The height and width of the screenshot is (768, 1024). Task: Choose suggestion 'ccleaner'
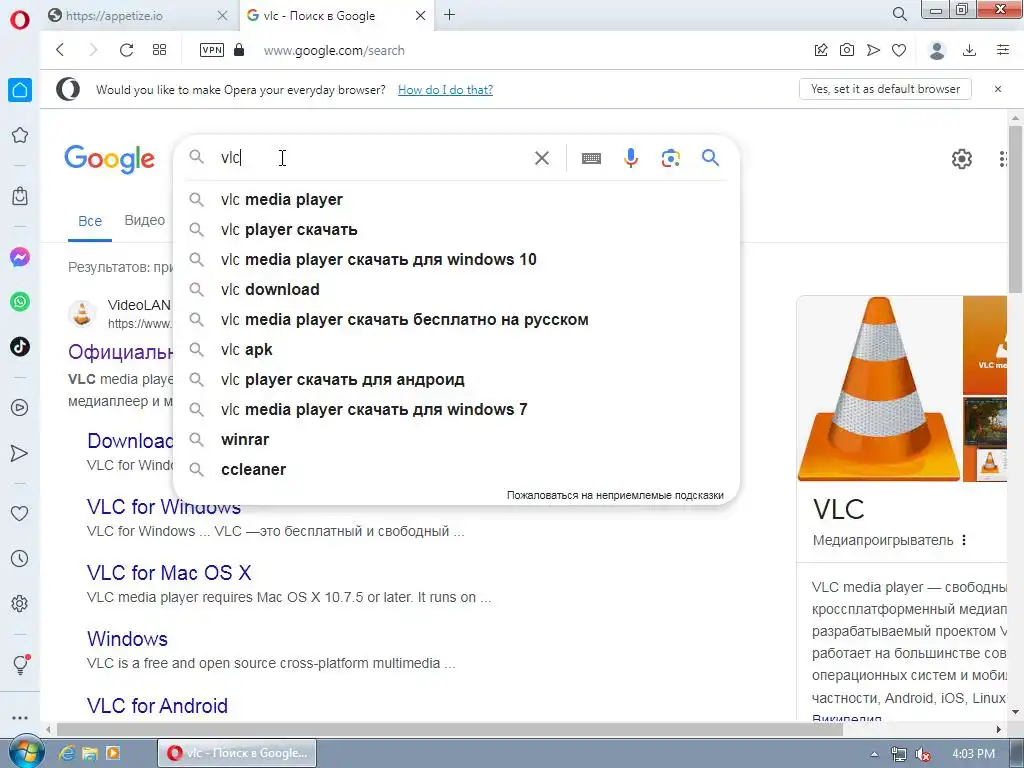coord(456,470)
